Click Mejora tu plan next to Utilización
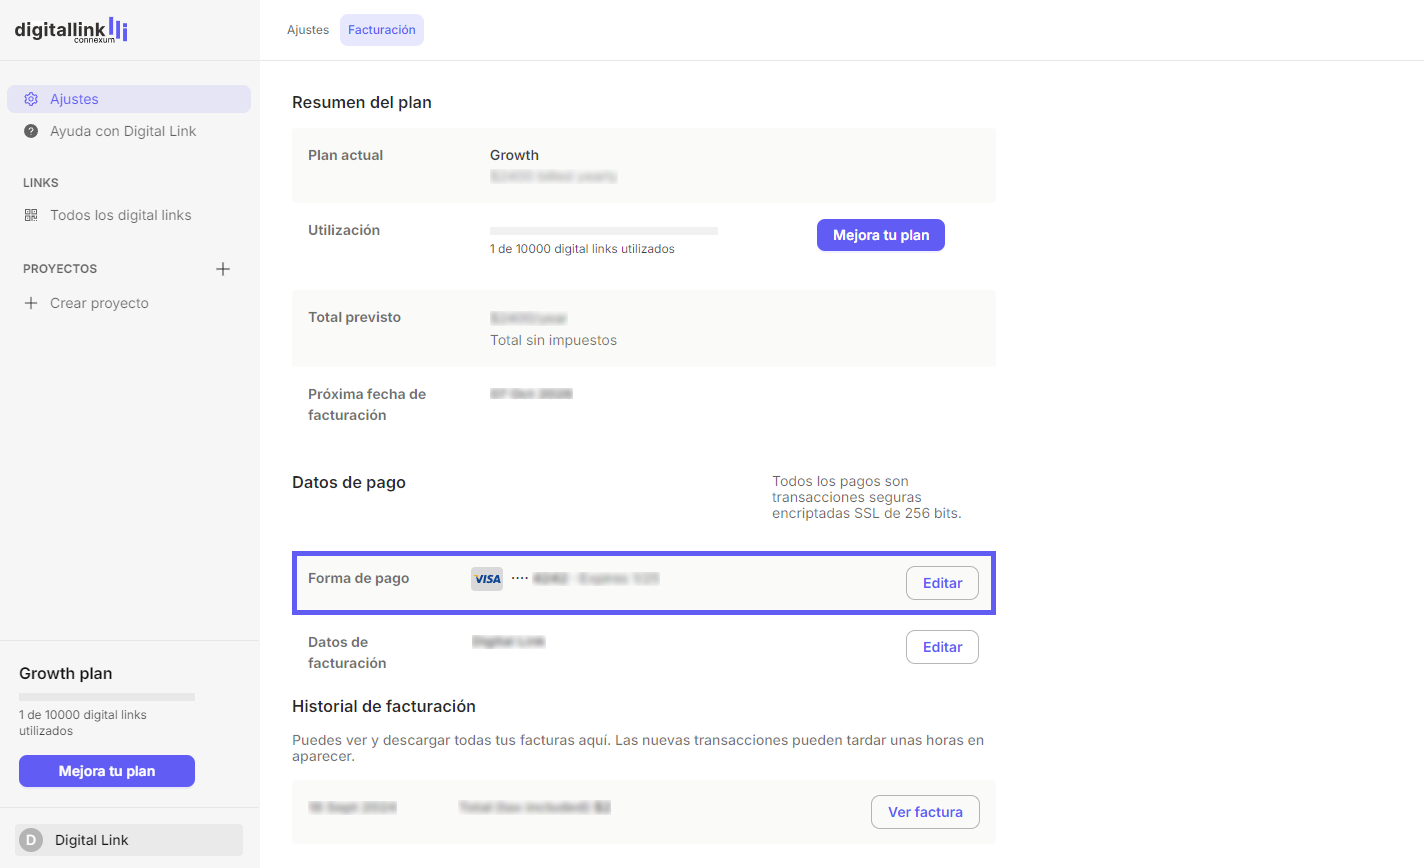 [881, 235]
